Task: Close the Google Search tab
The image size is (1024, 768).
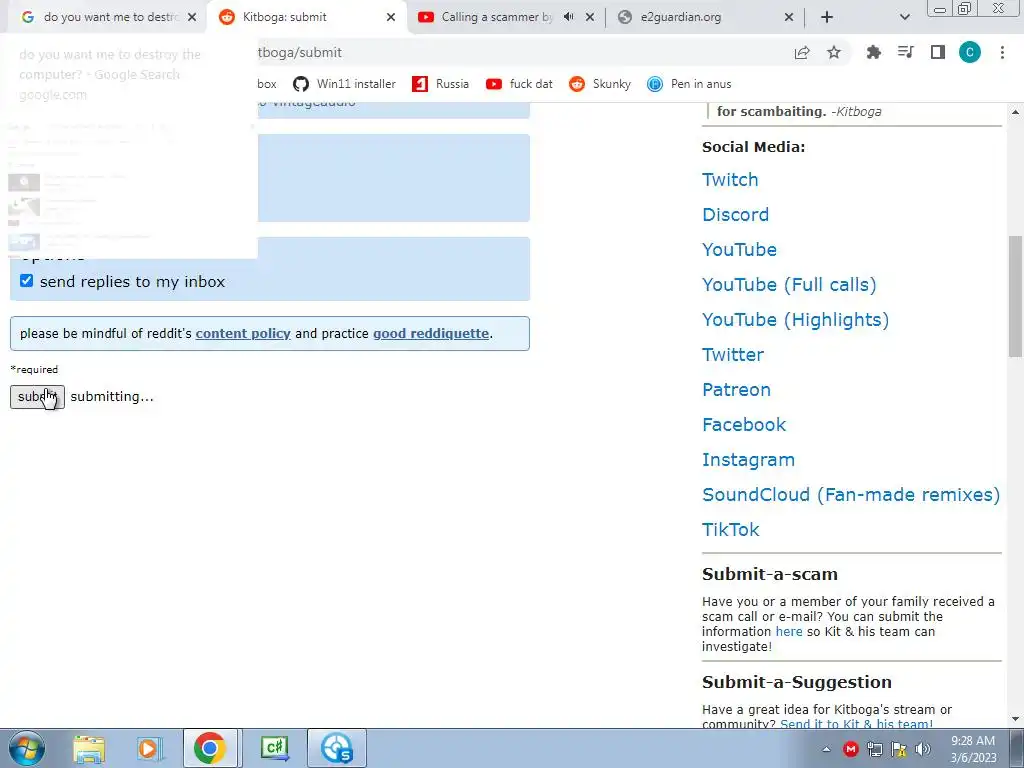Action: pos(192,17)
